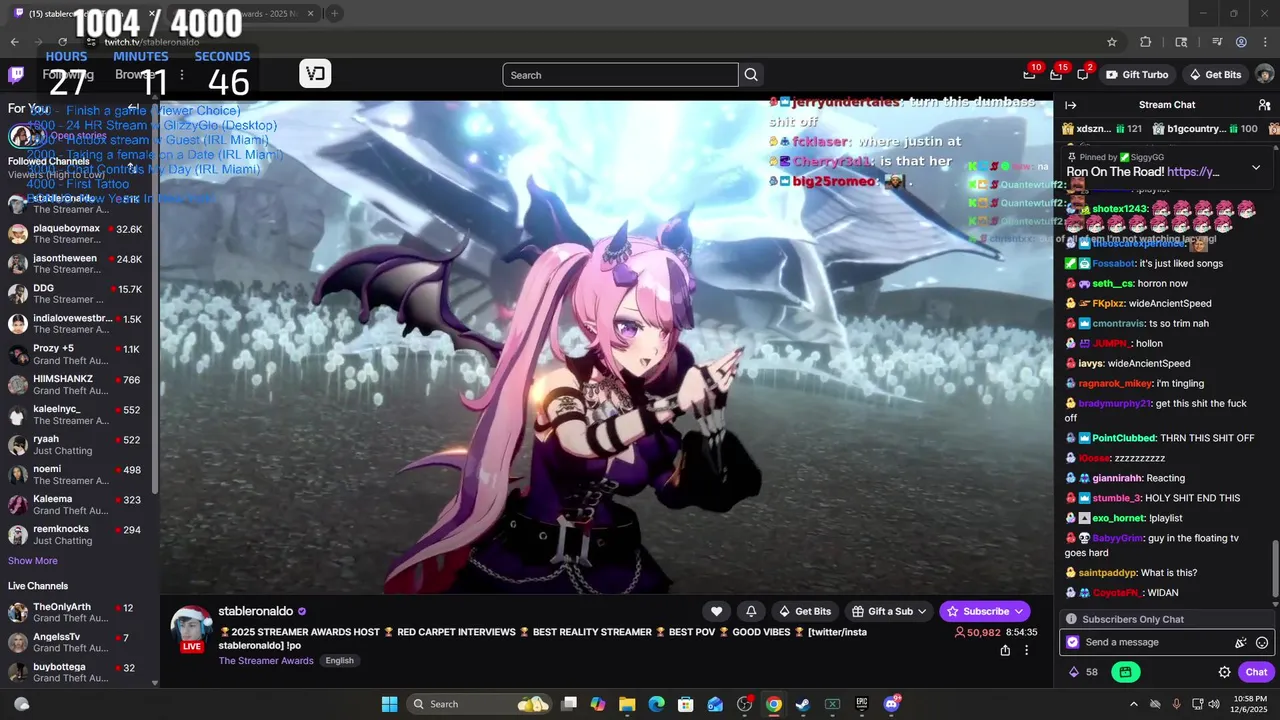Open the chat Community users icon
This screenshot has height=720, width=1280.
1264,105
